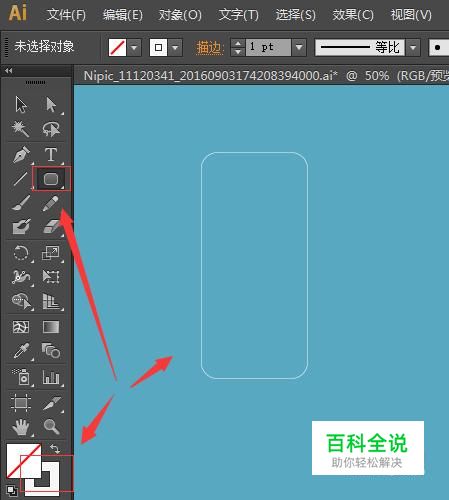Open the 文字(T) menu
Image resolution: width=449 pixels, height=500 pixels.
tap(239, 15)
